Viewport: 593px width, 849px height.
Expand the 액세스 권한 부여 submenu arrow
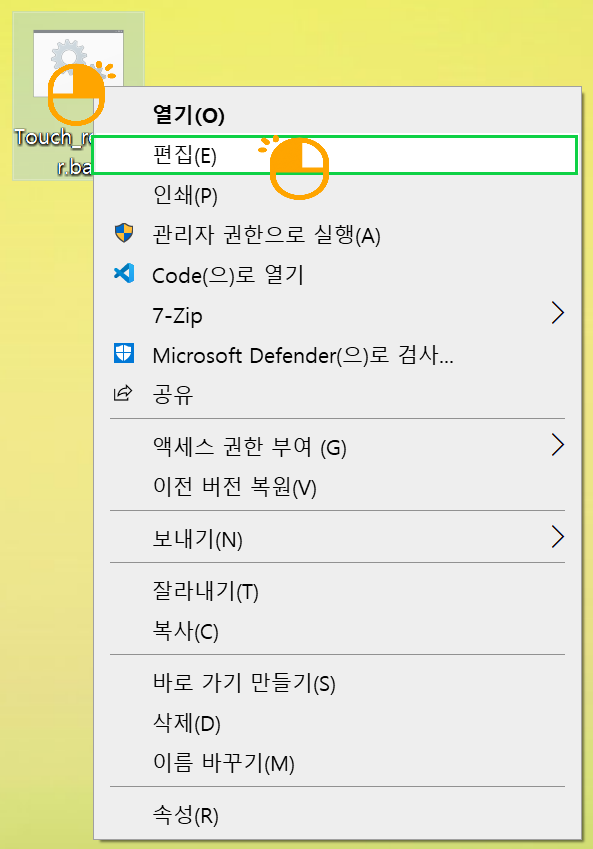(558, 445)
